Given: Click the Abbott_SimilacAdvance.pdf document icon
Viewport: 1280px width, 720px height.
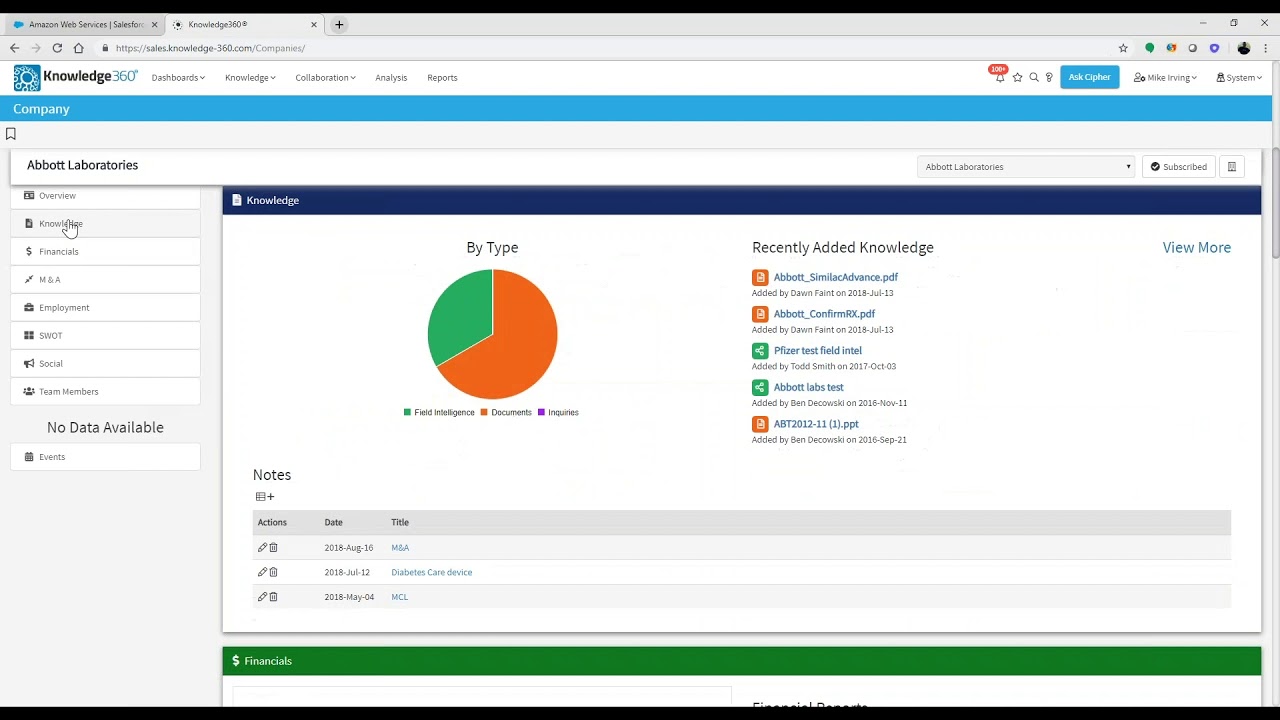Looking at the screenshot, I should click(x=760, y=277).
